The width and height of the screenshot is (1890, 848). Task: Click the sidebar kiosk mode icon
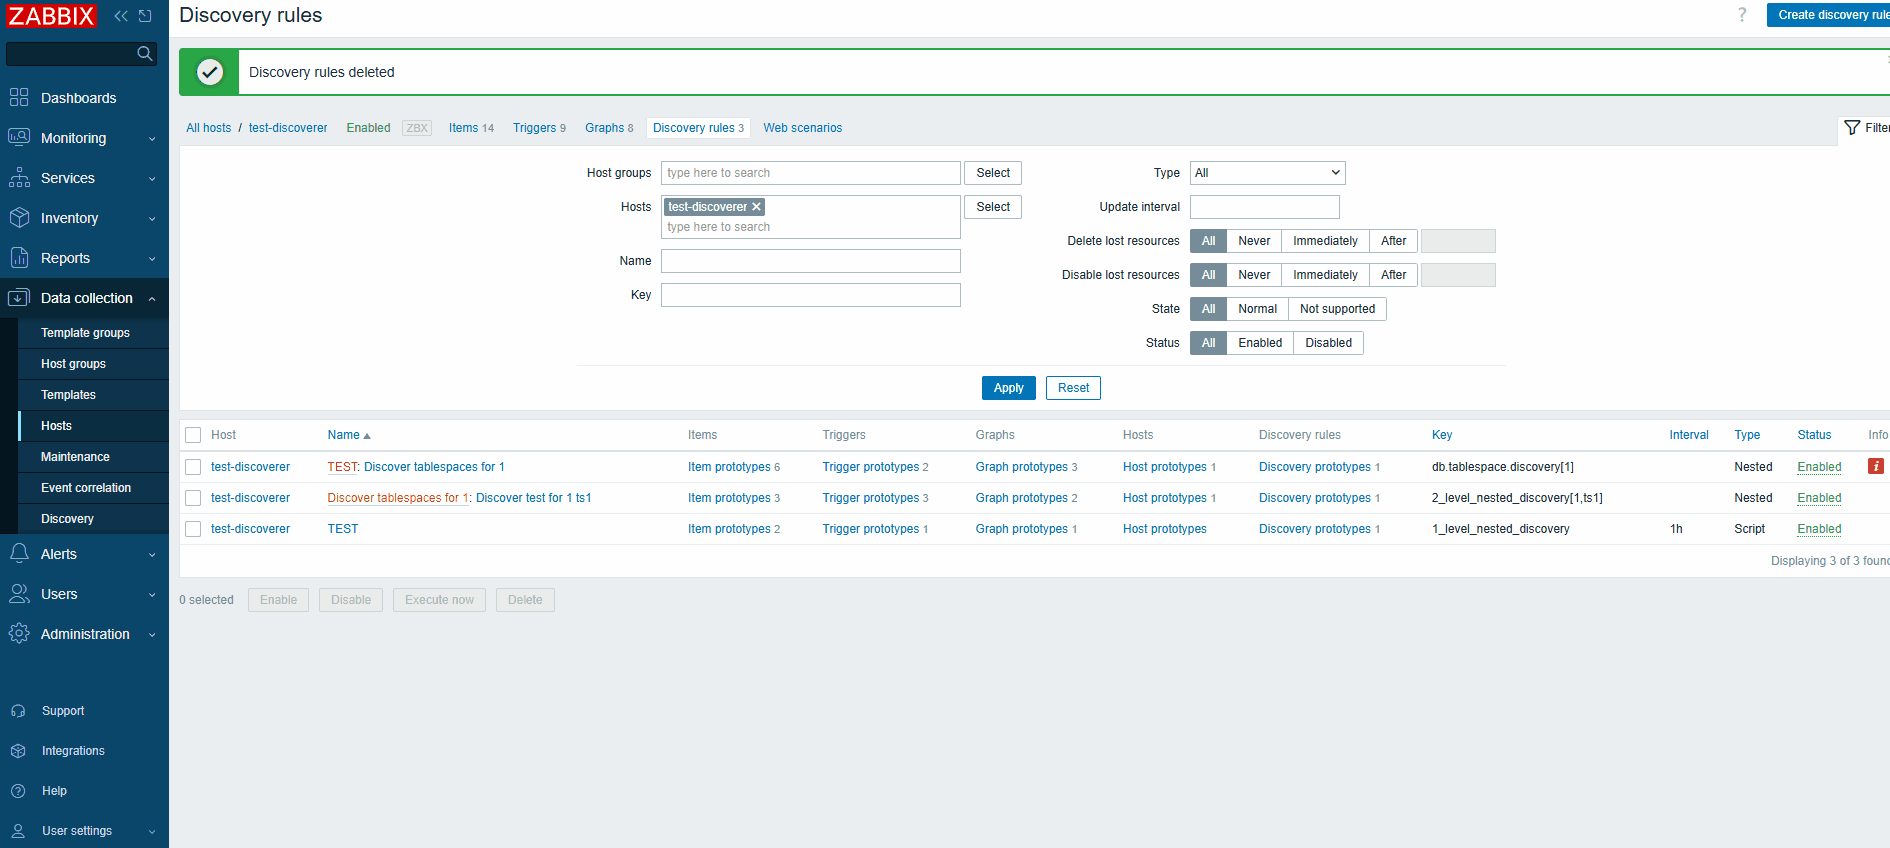[x=145, y=16]
